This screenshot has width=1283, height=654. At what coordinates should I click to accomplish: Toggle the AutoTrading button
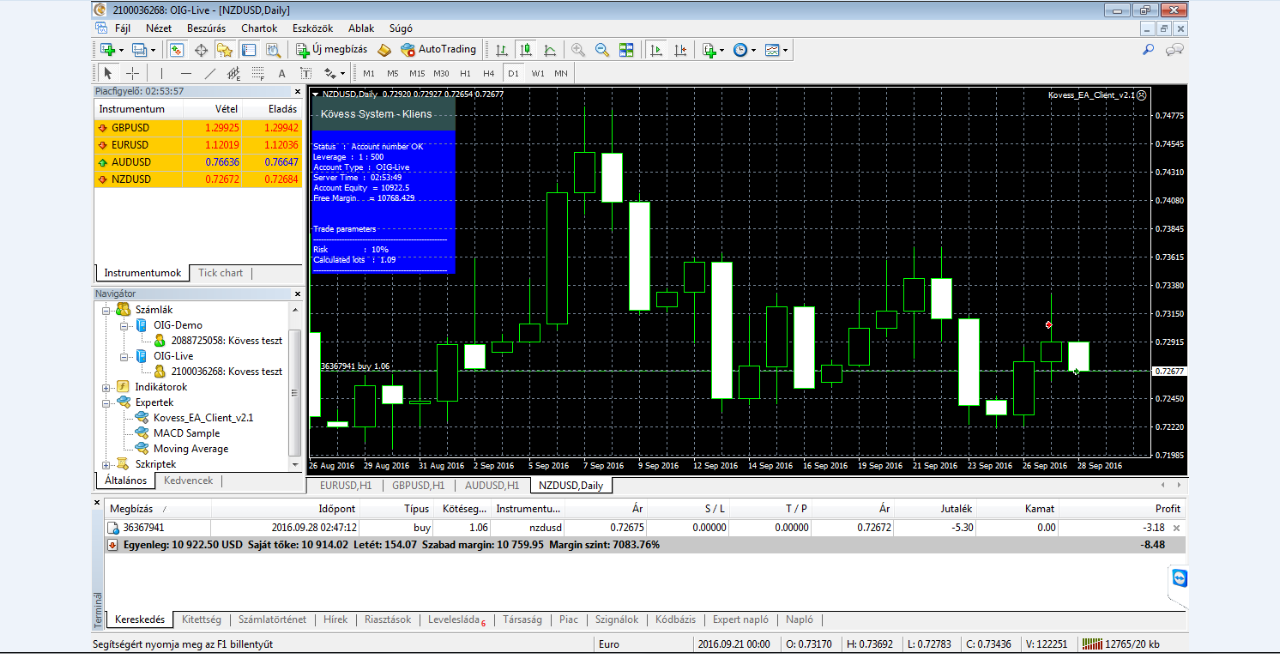pyautogui.click(x=438, y=49)
